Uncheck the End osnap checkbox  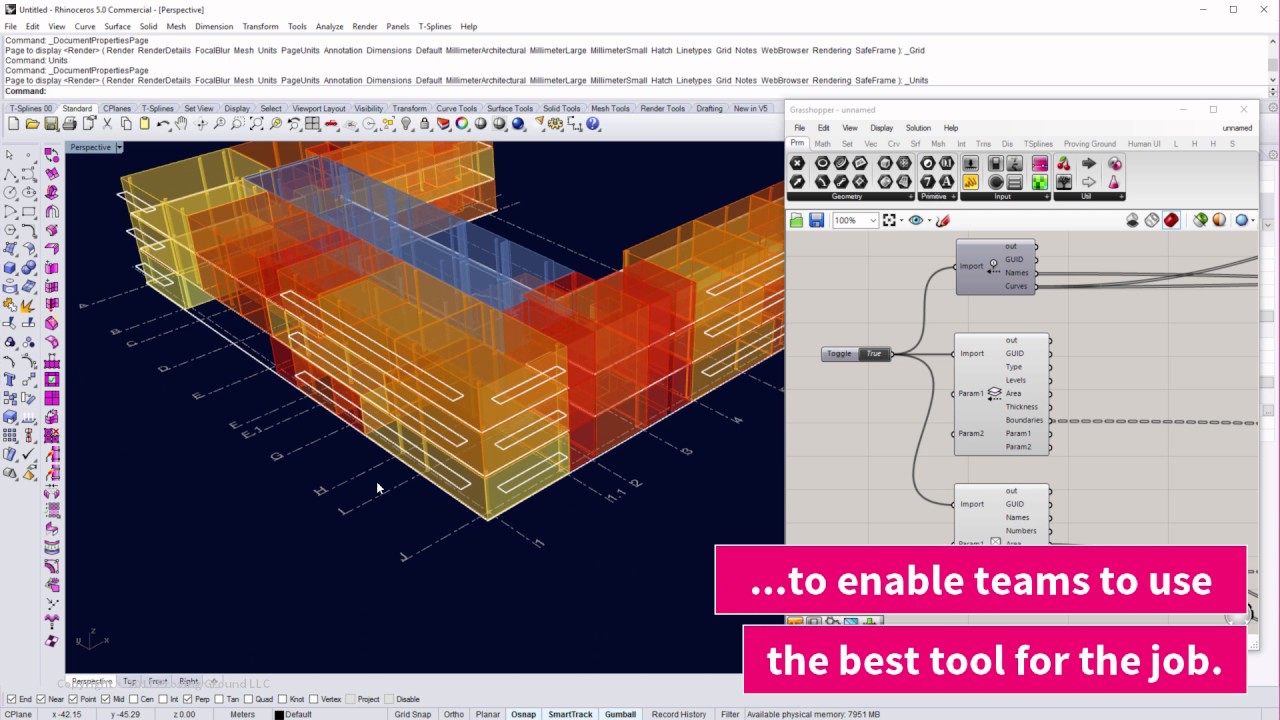pyautogui.click(x=12, y=699)
